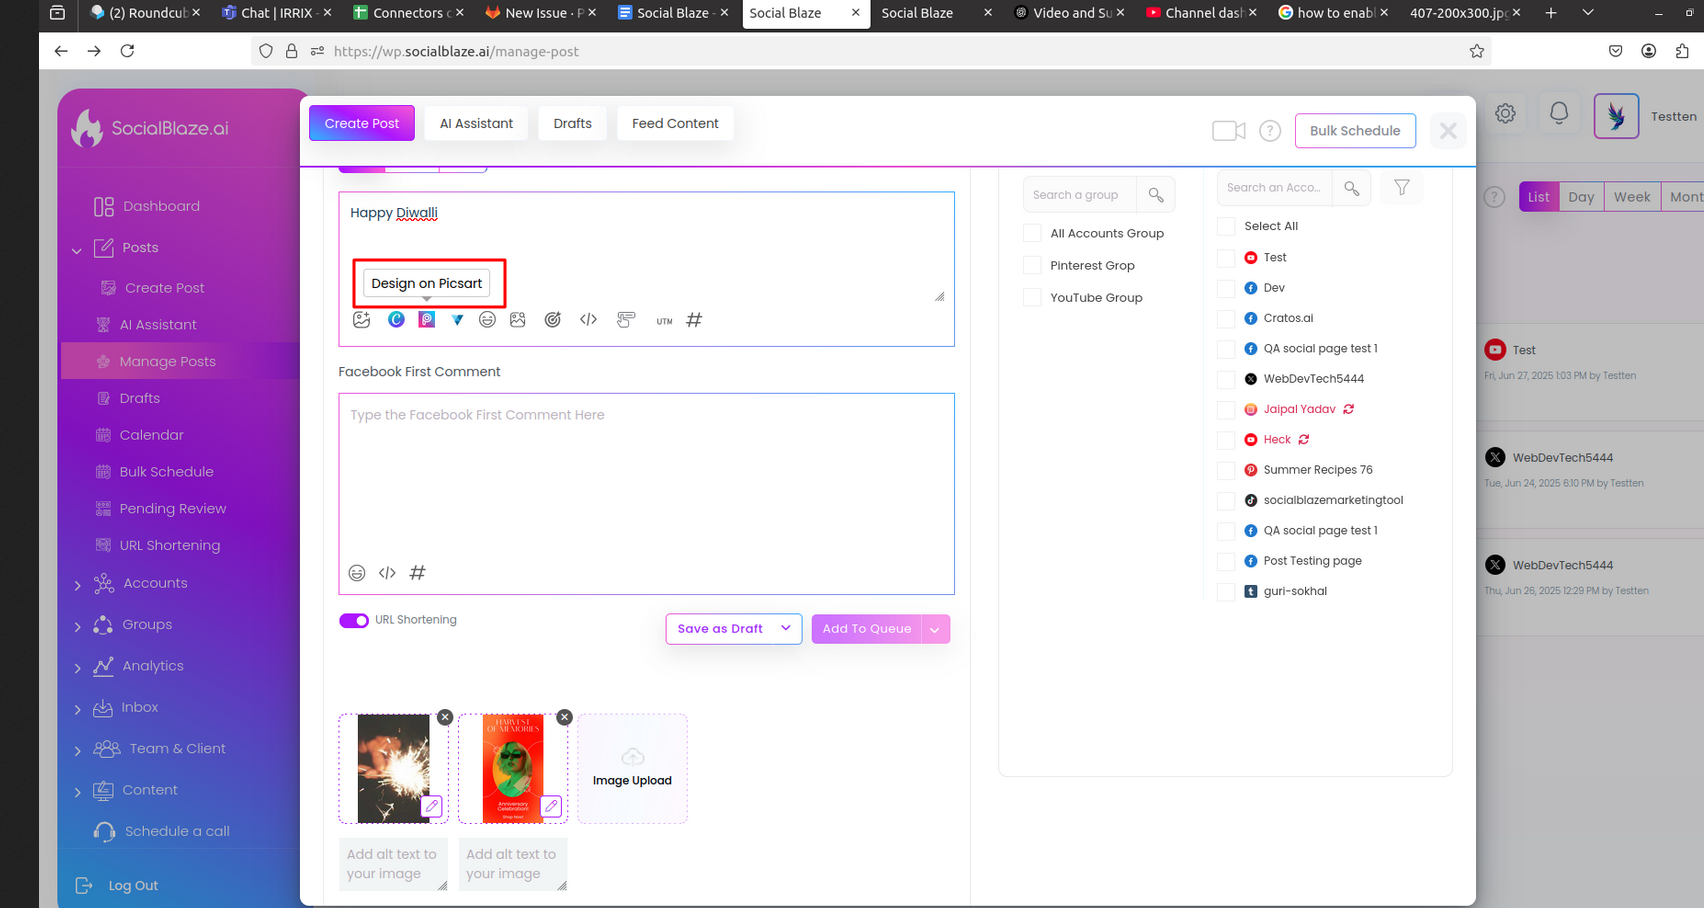Reconnect Heck account refresh icon
This screenshot has width=1704, height=908.
(x=1304, y=439)
